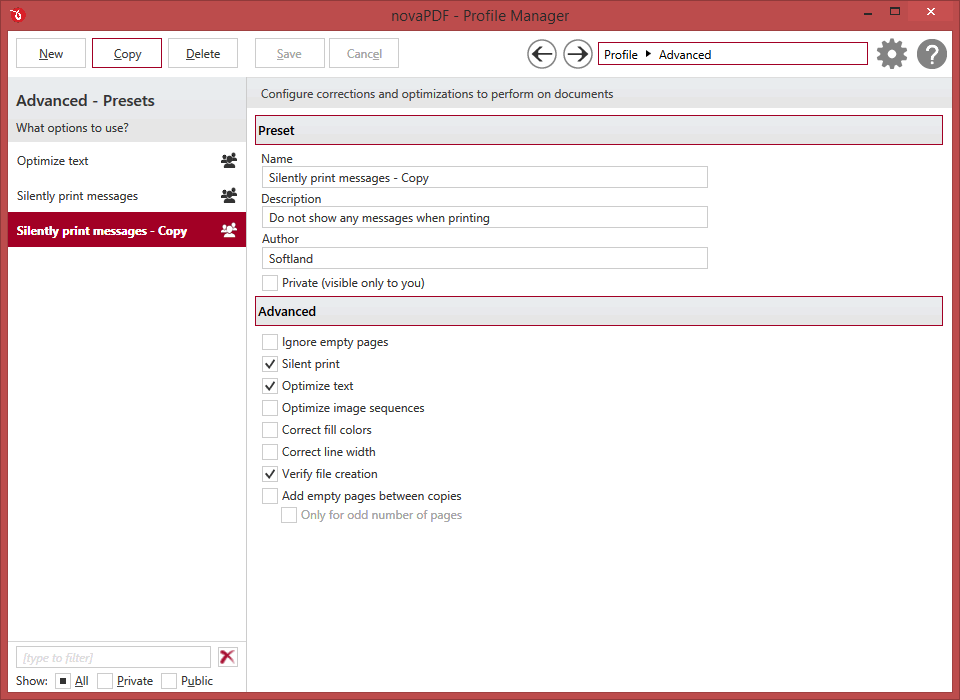The image size is (960, 700).
Task: Click the back arrow navigation icon
Action: [542, 55]
